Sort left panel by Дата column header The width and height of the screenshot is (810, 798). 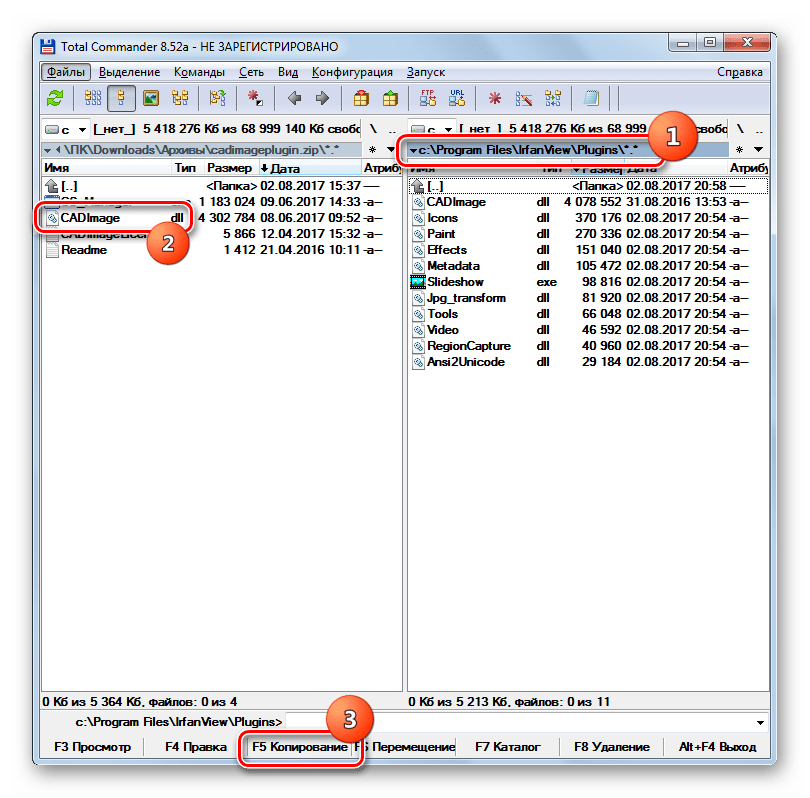click(309, 168)
